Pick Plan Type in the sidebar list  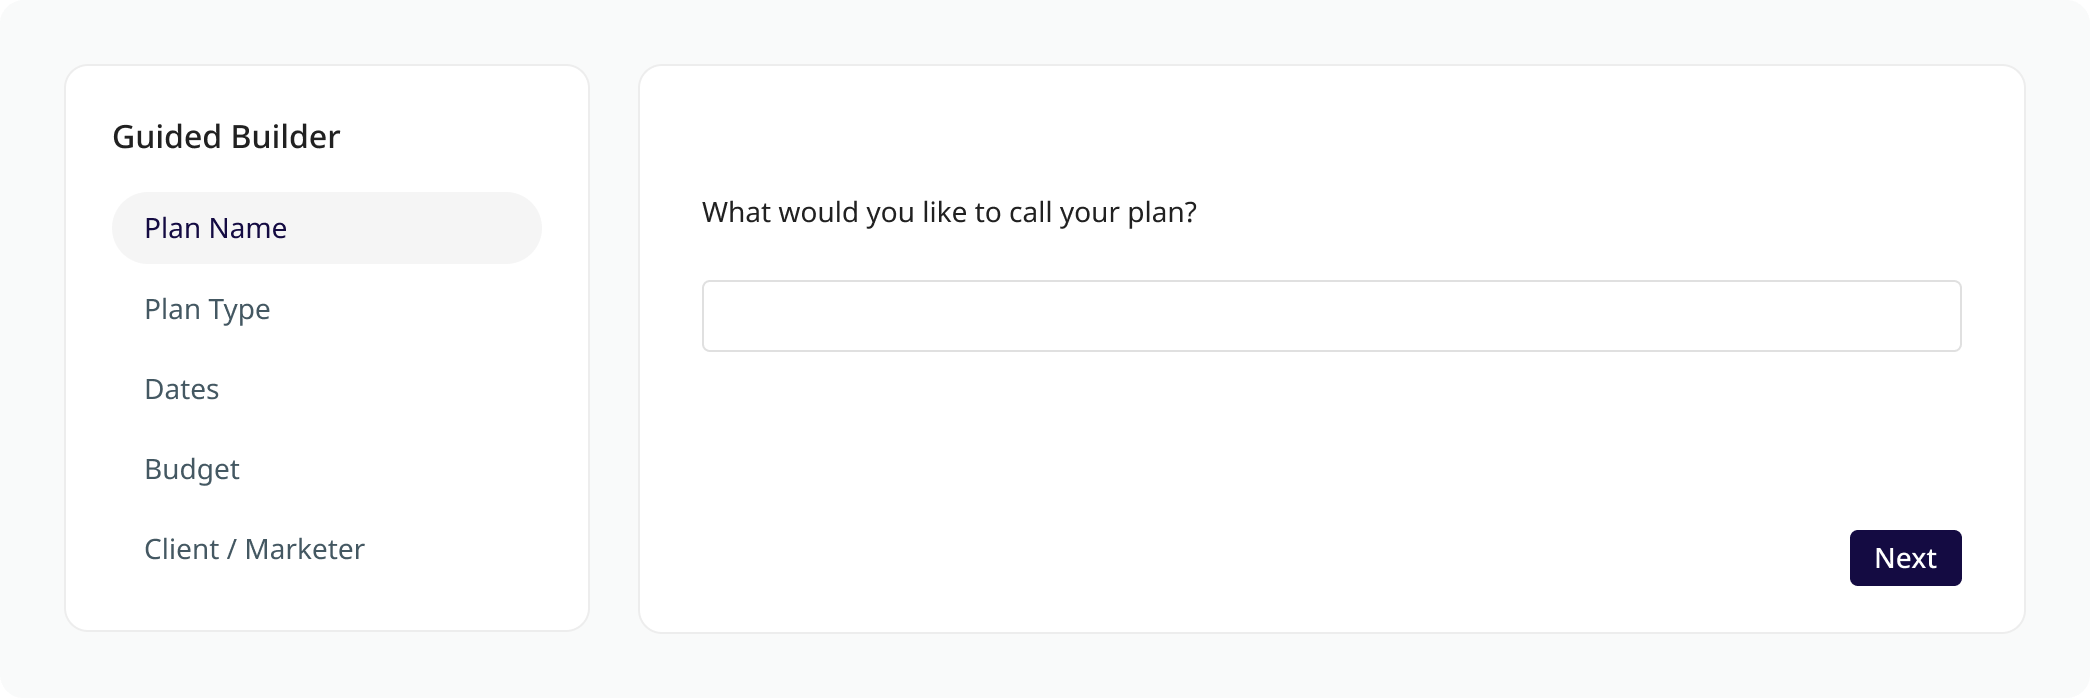[x=207, y=309]
